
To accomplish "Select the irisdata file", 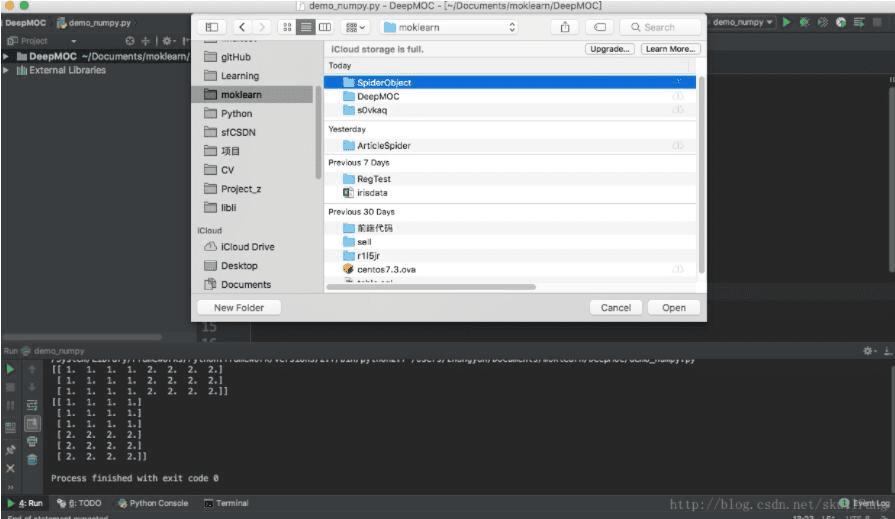I will [x=510, y=192].
